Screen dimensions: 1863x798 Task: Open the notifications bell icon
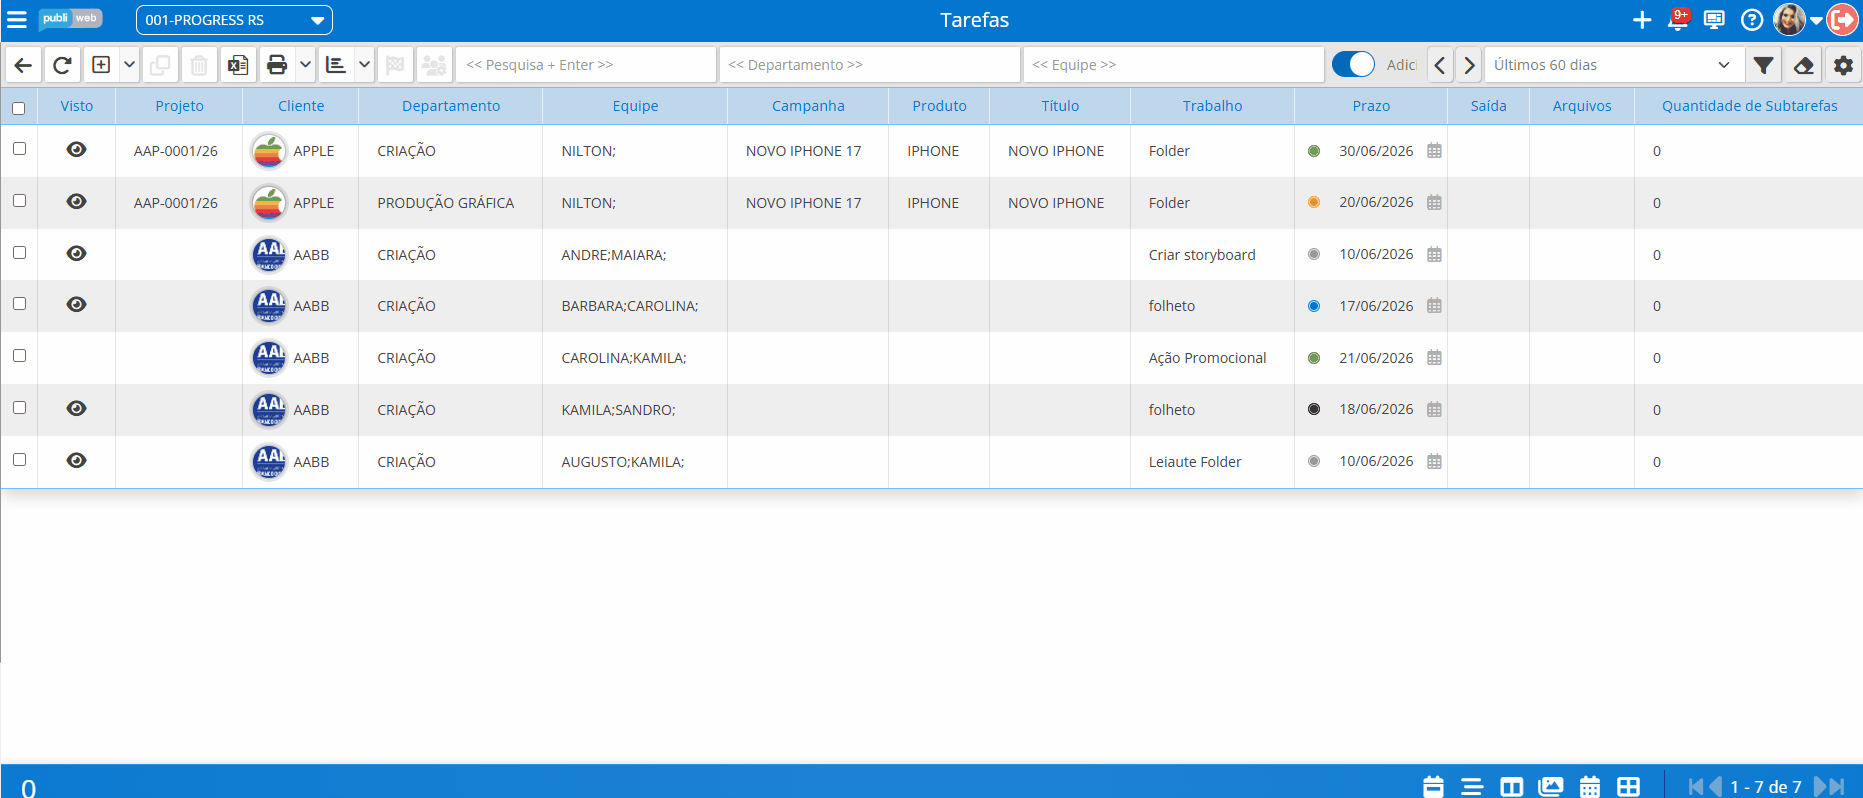click(x=1679, y=20)
